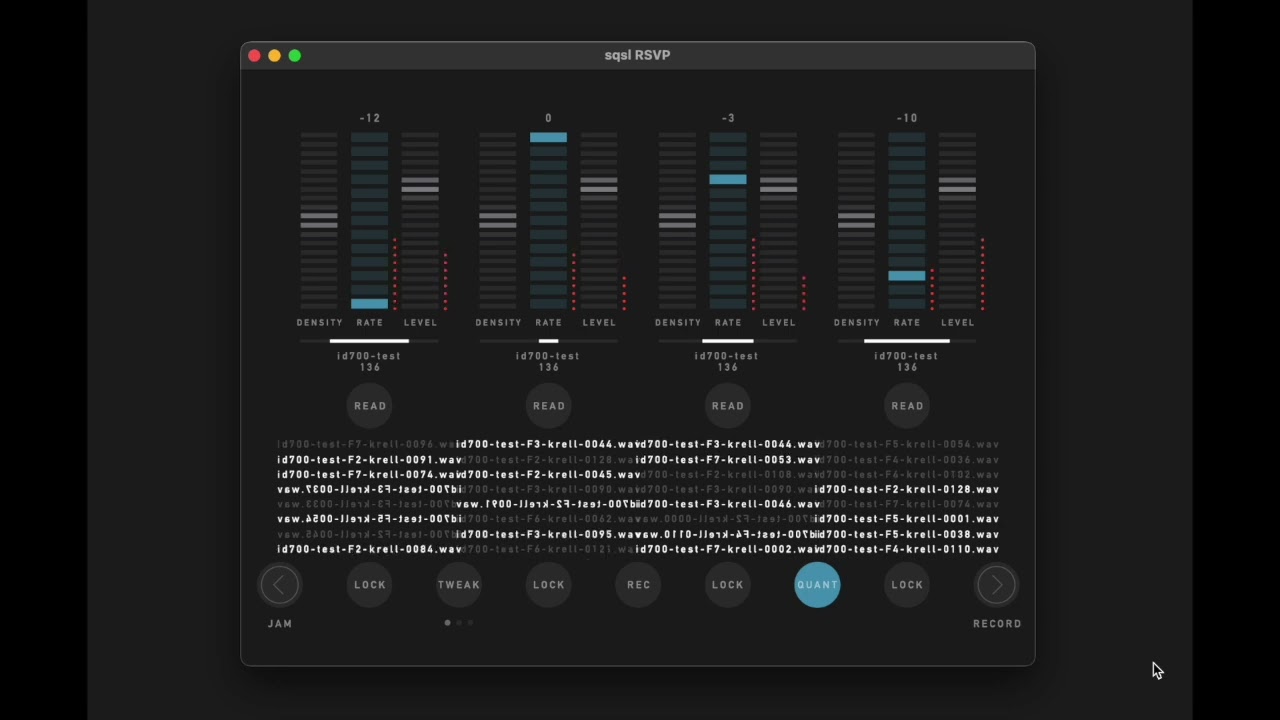The image size is (1280, 720).
Task: Click DENSITY slider in the -10 channel
Action: [856, 221]
